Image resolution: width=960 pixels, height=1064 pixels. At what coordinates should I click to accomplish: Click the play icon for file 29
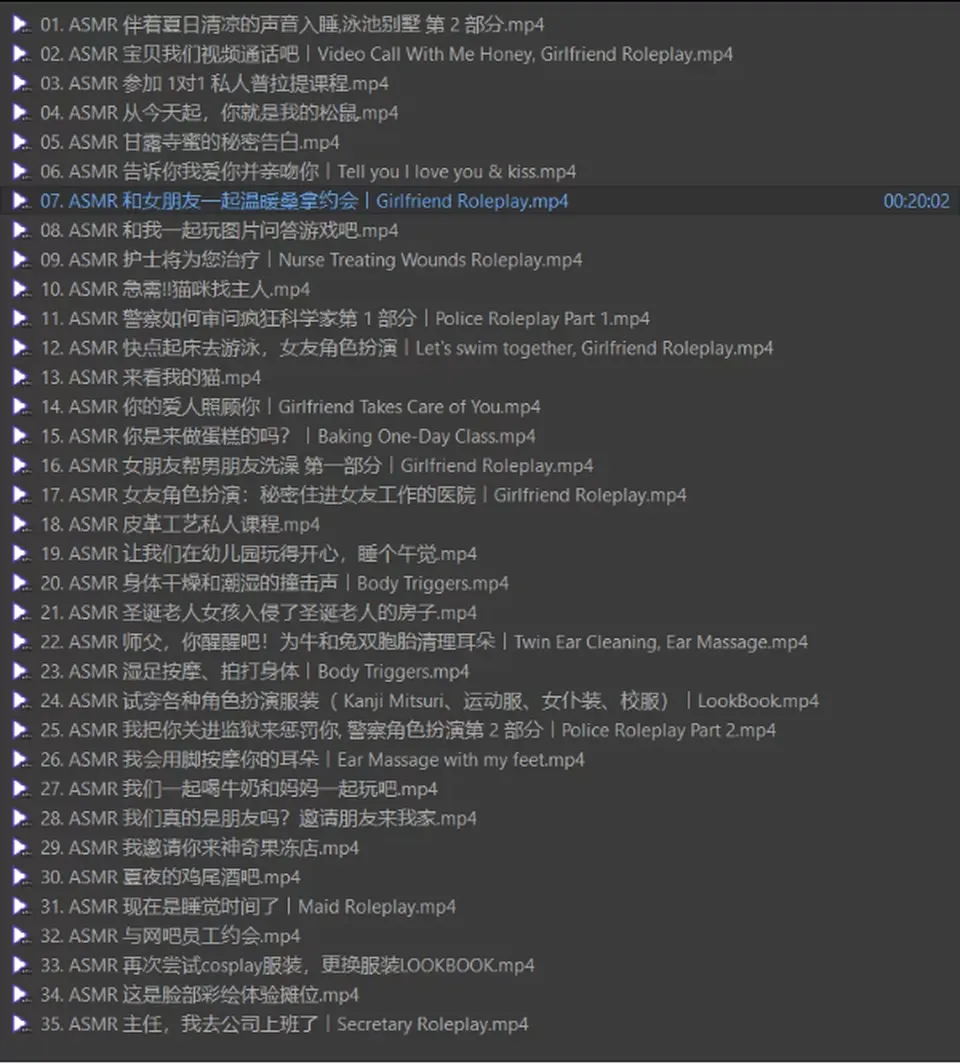tap(22, 848)
